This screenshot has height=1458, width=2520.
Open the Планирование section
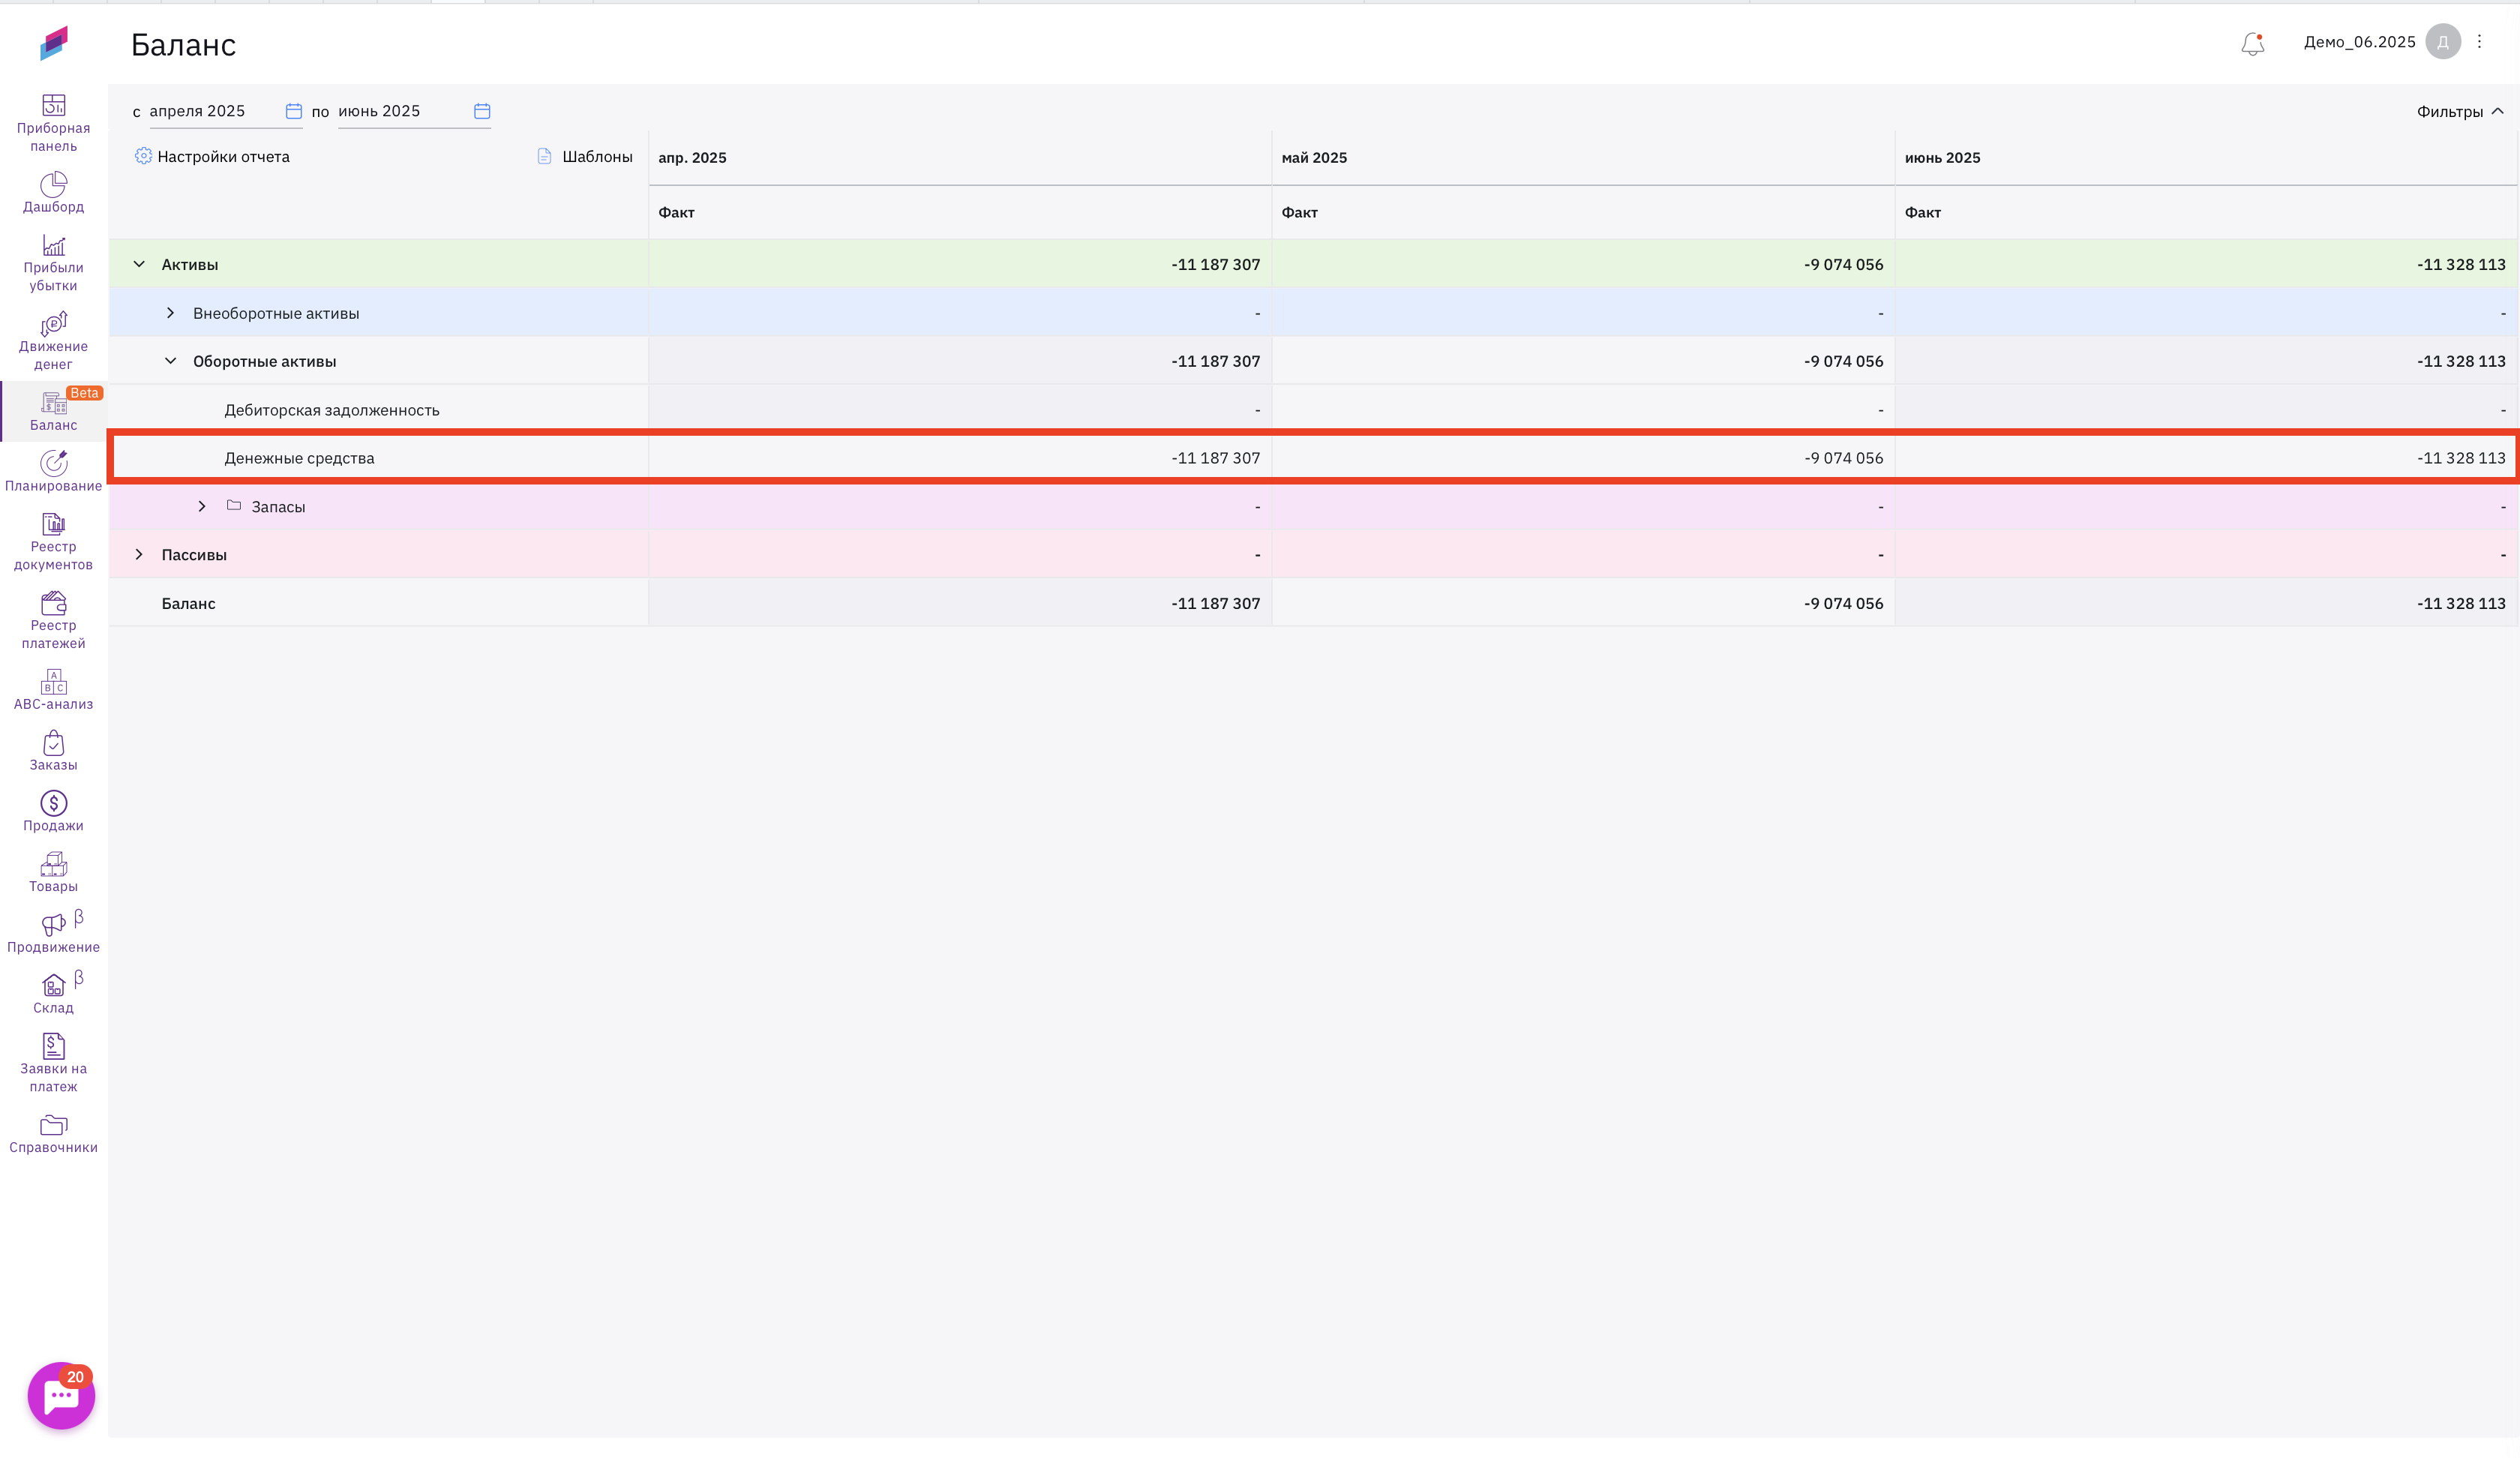[x=53, y=472]
